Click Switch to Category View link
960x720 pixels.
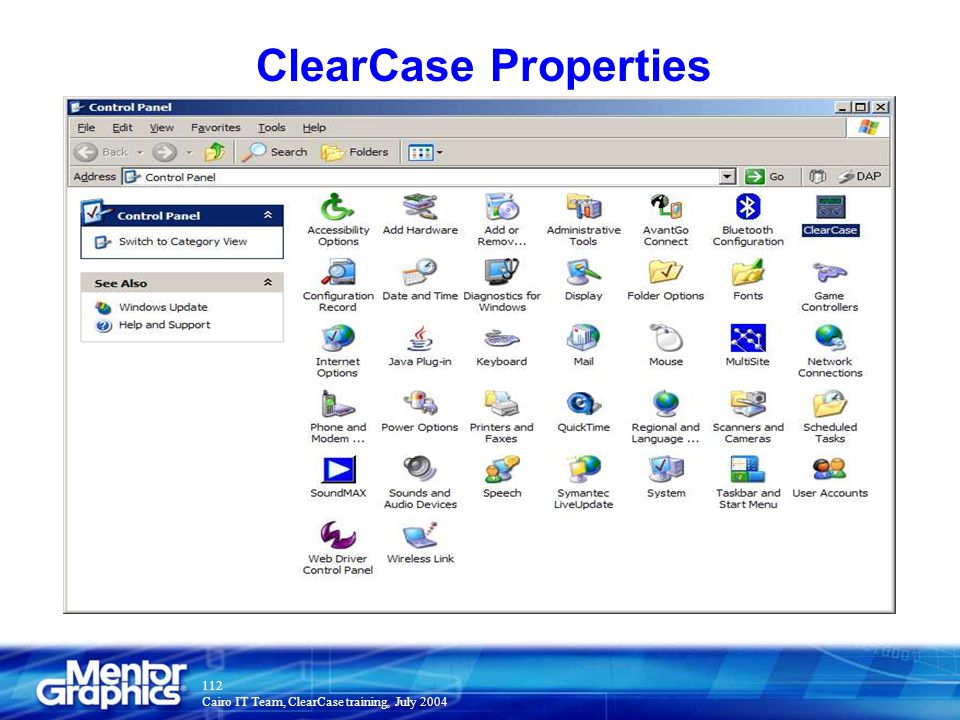click(x=182, y=242)
